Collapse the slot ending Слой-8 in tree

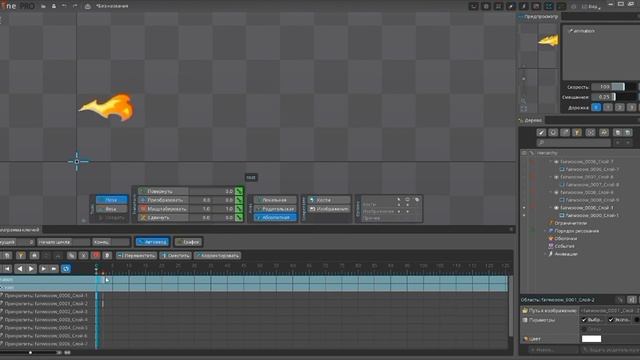tap(551, 177)
